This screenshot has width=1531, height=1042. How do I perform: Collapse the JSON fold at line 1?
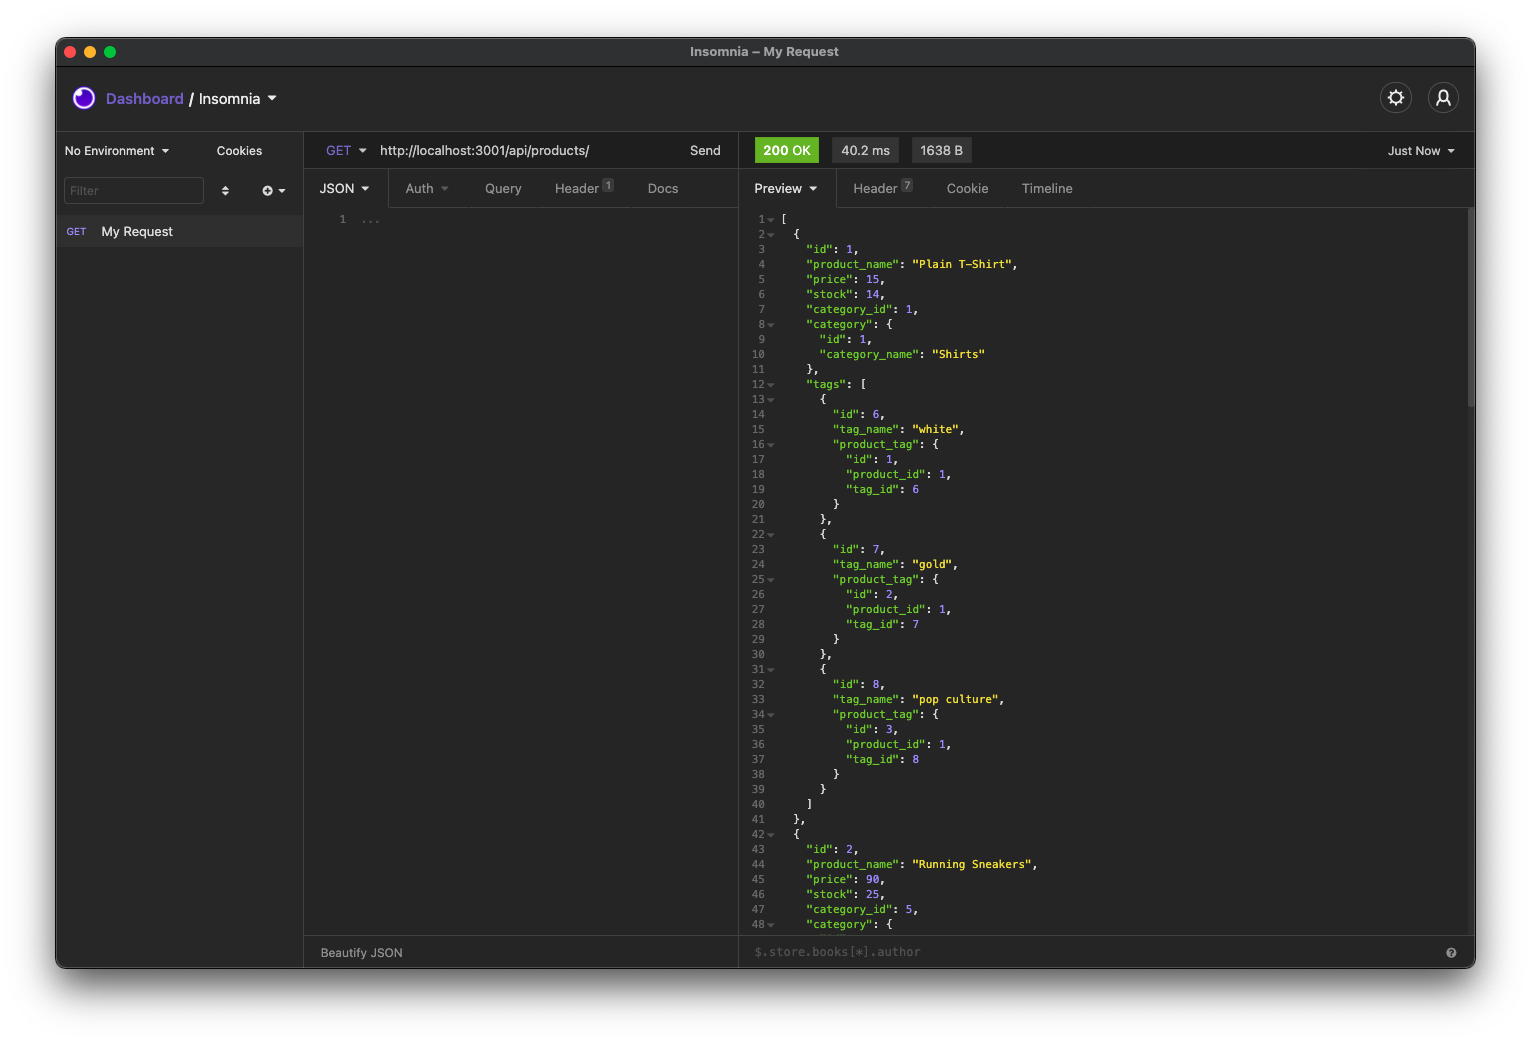click(x=771, y=220)
